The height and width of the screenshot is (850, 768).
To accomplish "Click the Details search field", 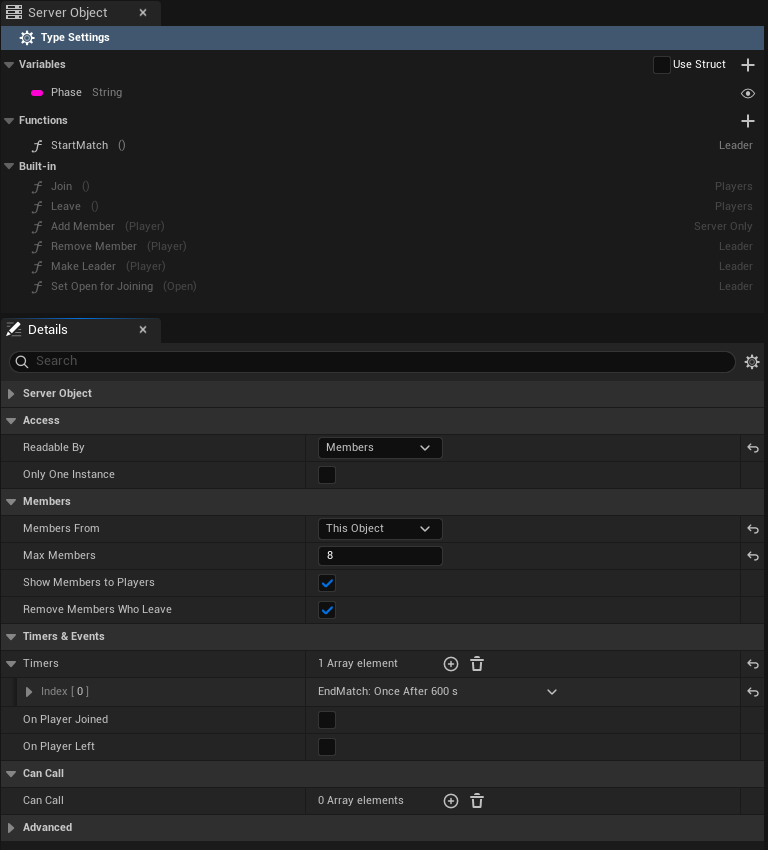I will click(372, 362).
